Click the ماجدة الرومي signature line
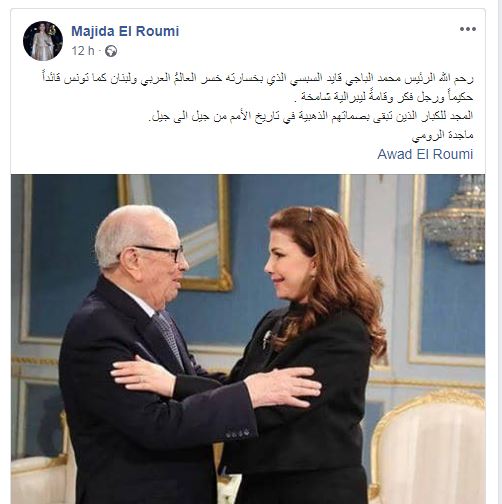The width and height of the screenshot is (502, 504). [x=443, y=135]
